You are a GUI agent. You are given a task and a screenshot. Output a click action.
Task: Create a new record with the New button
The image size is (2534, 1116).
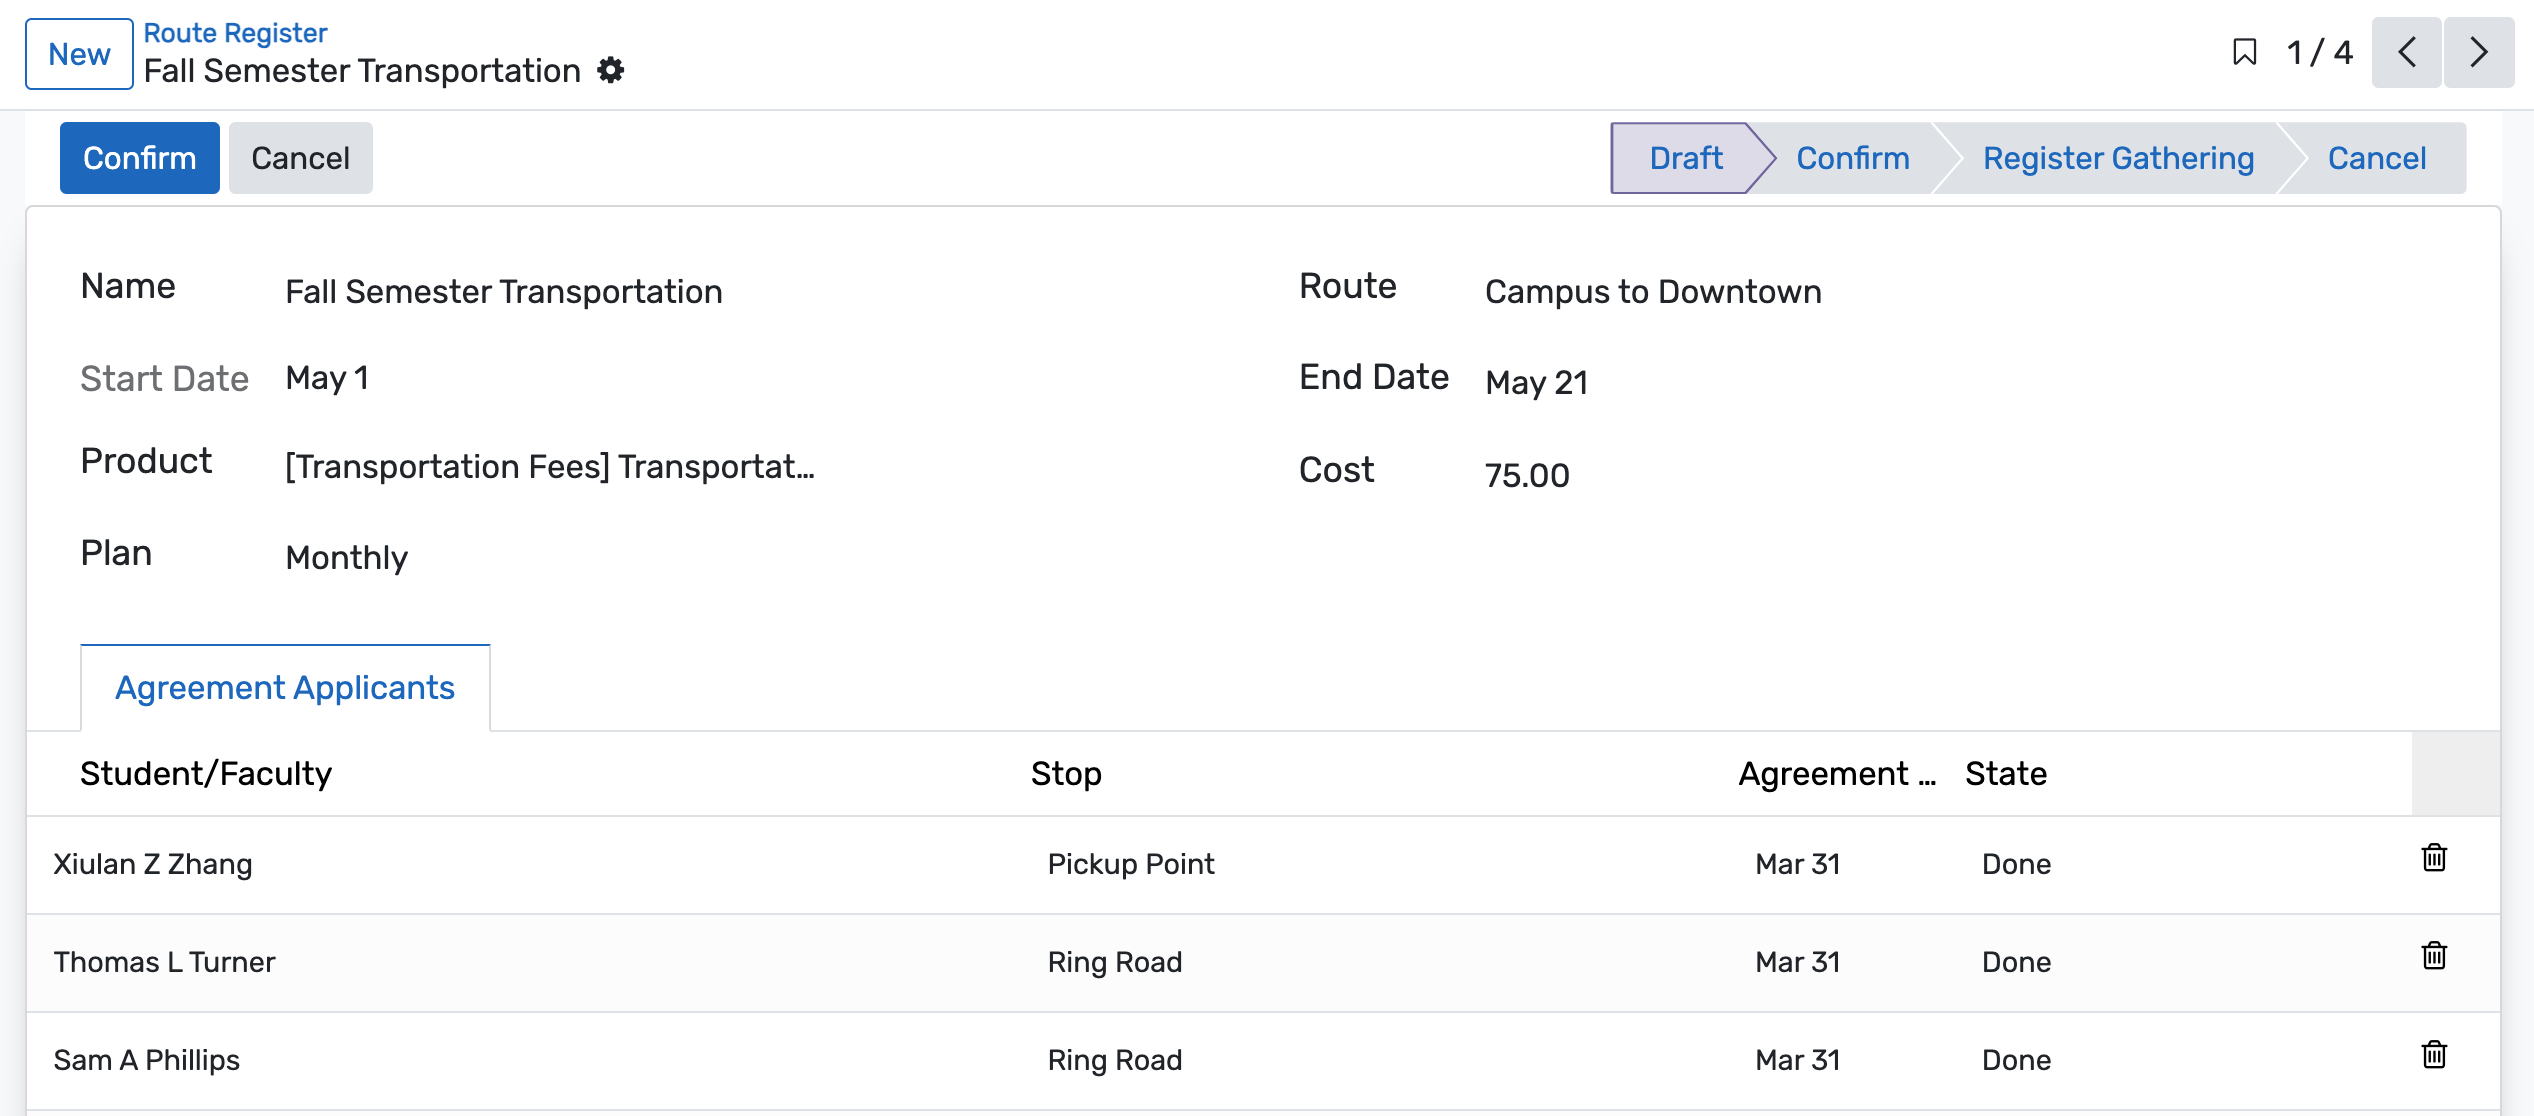pos(78,53)
